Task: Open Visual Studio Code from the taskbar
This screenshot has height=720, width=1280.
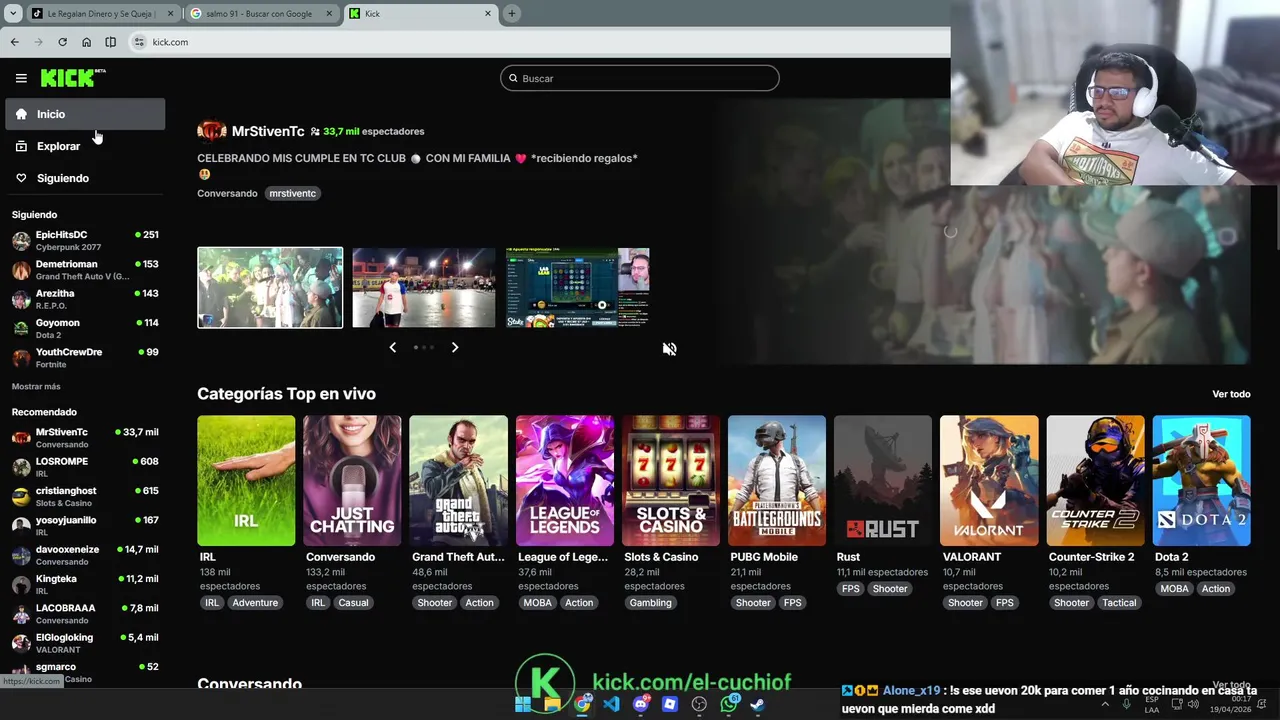Action: [x=611, y=704]
